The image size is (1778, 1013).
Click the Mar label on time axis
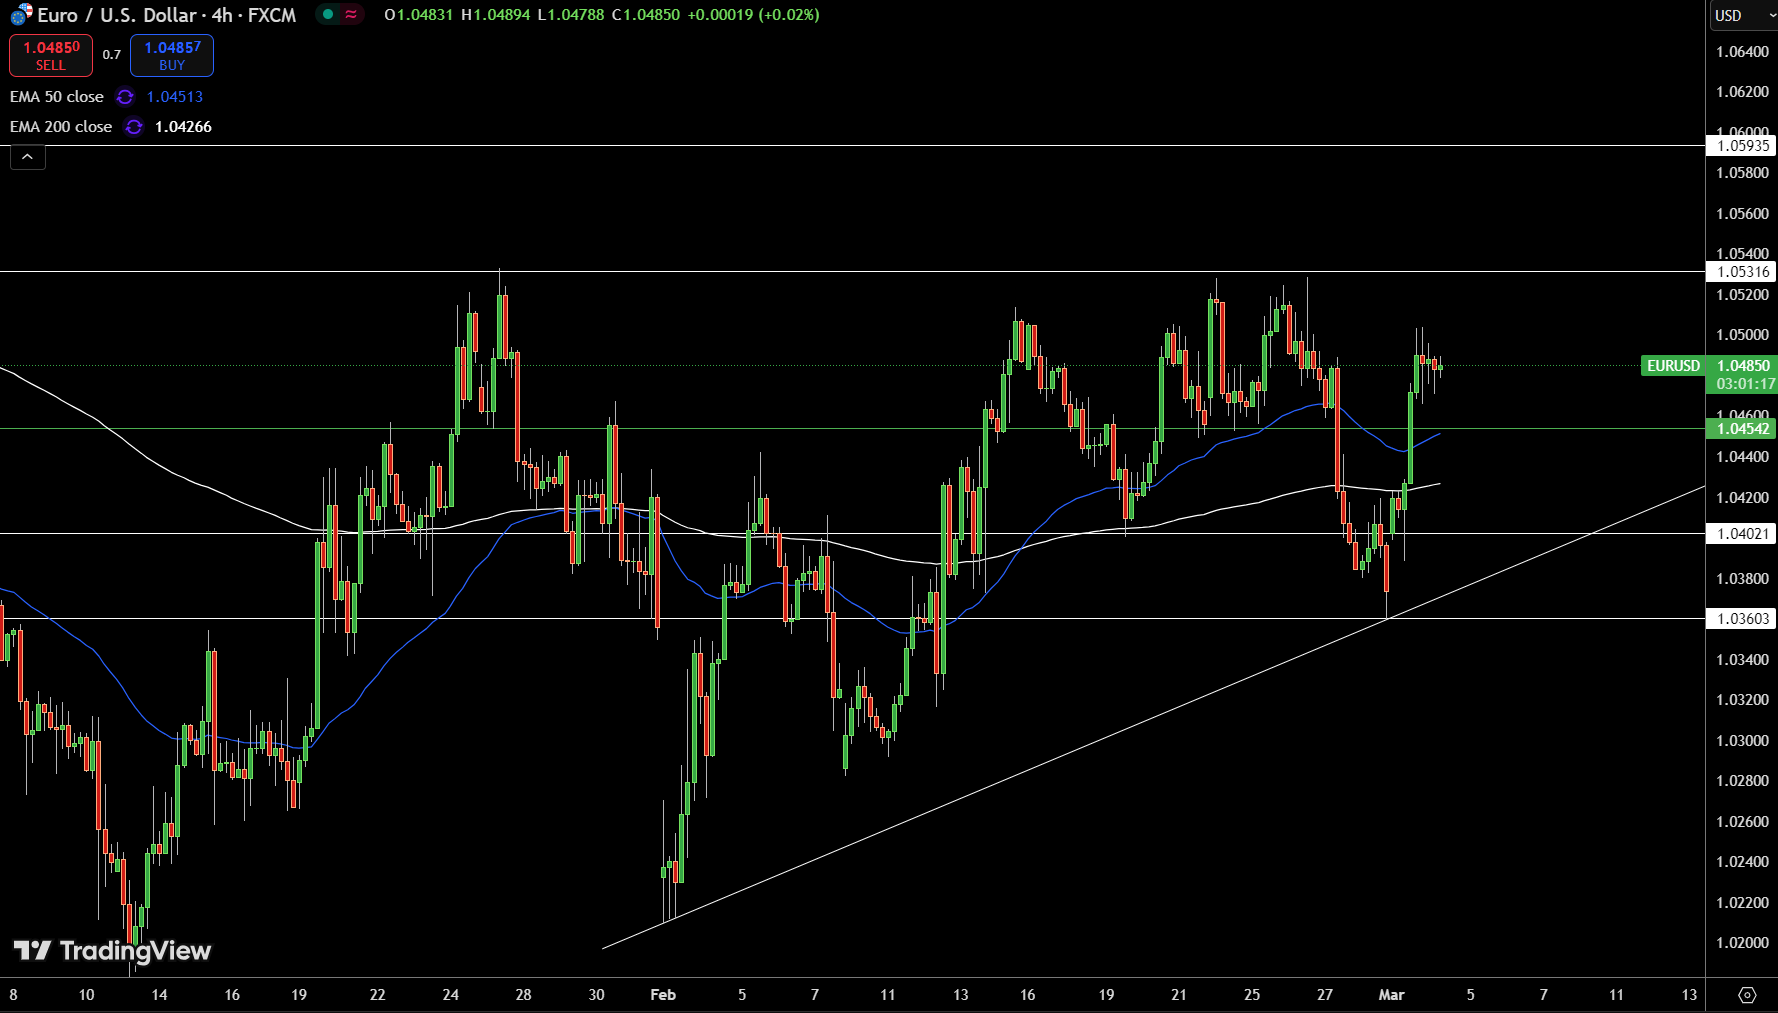[1391, 995]
